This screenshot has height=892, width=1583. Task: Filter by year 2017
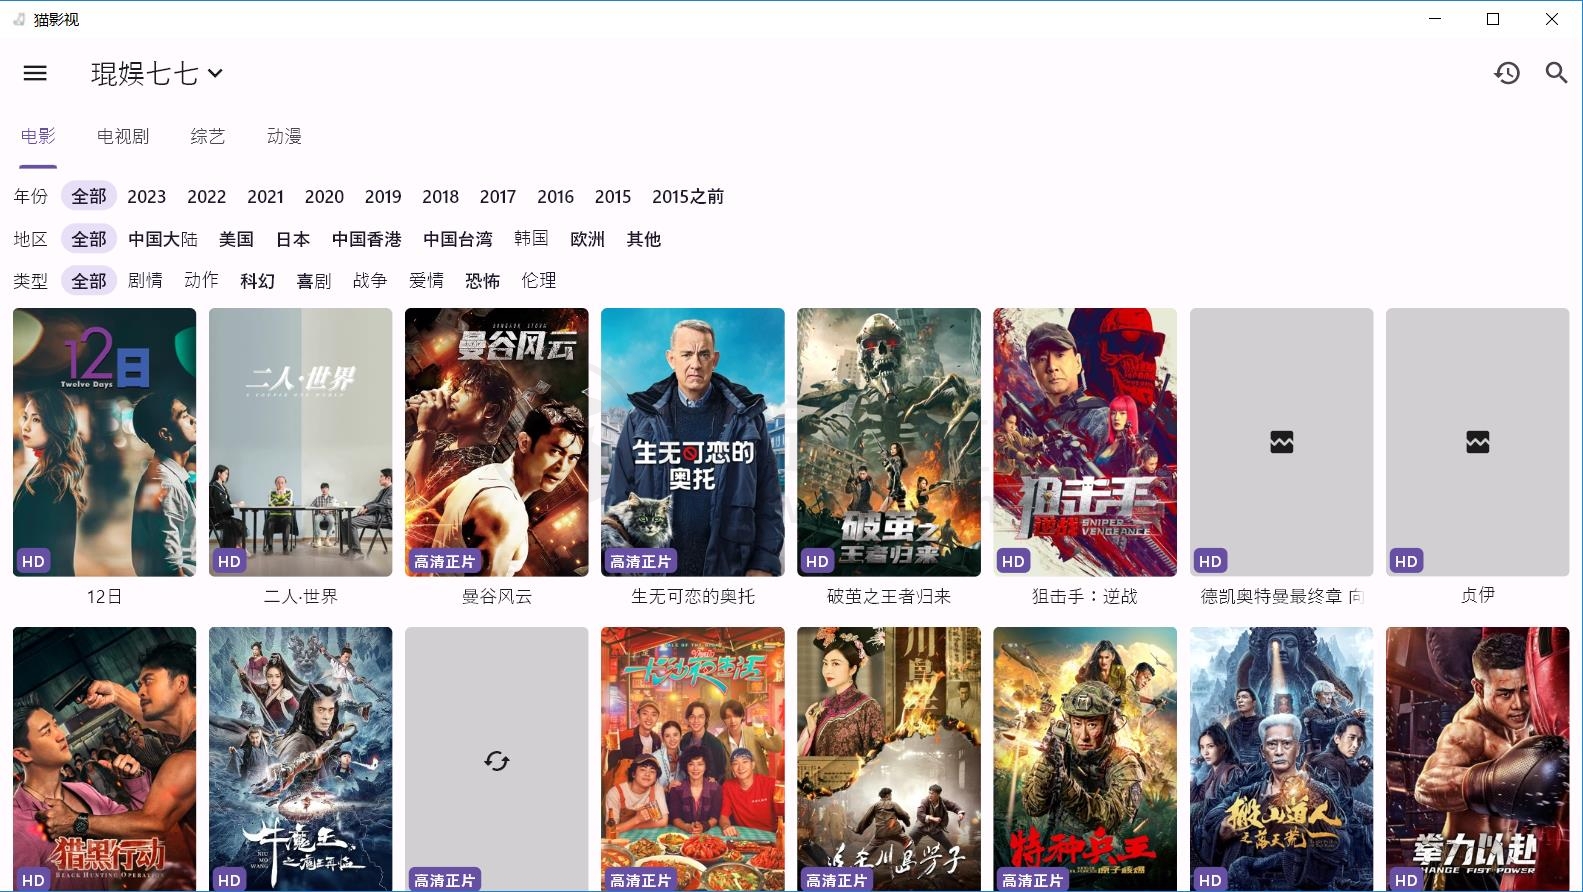497,197
